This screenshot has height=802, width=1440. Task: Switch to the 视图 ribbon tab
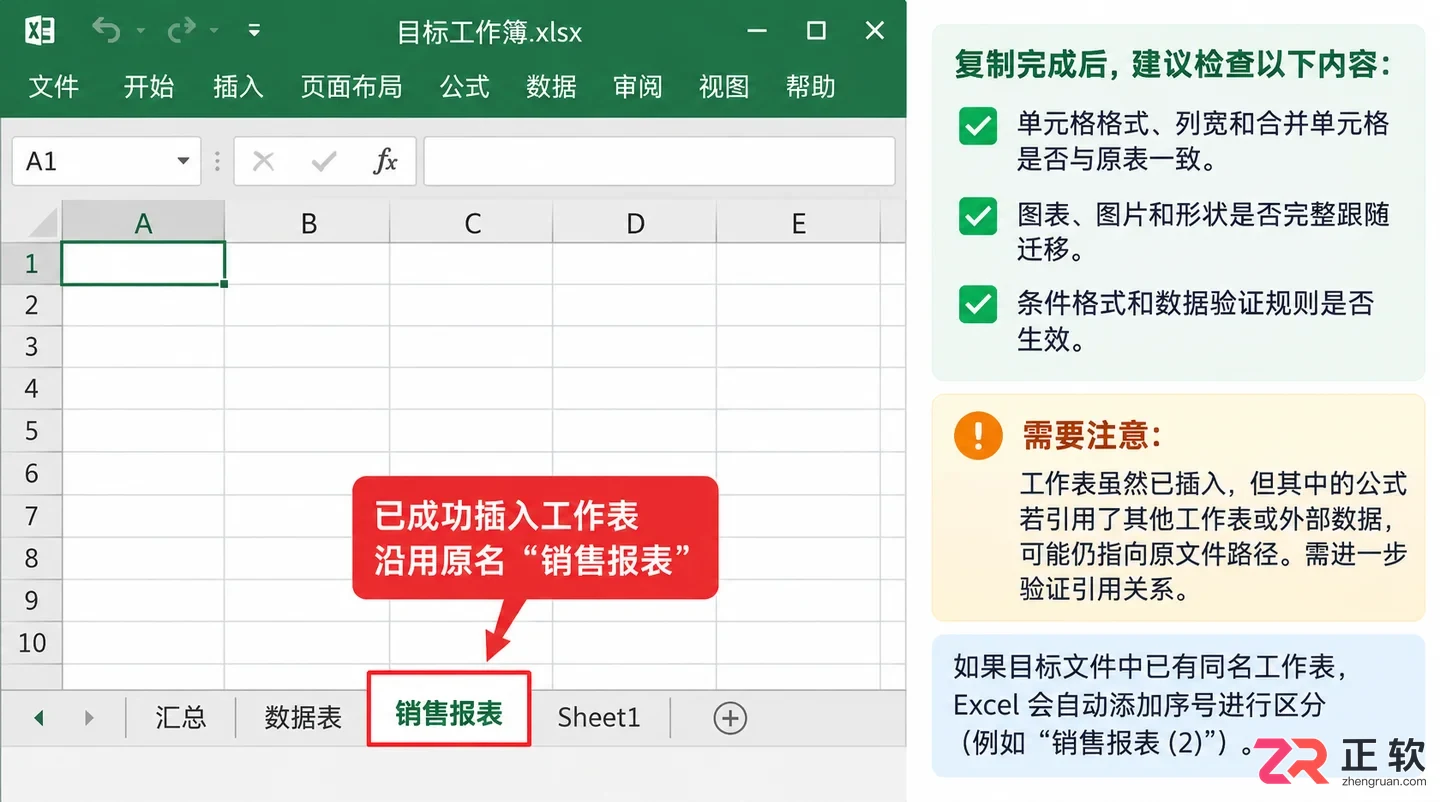(x=724, y=87)
